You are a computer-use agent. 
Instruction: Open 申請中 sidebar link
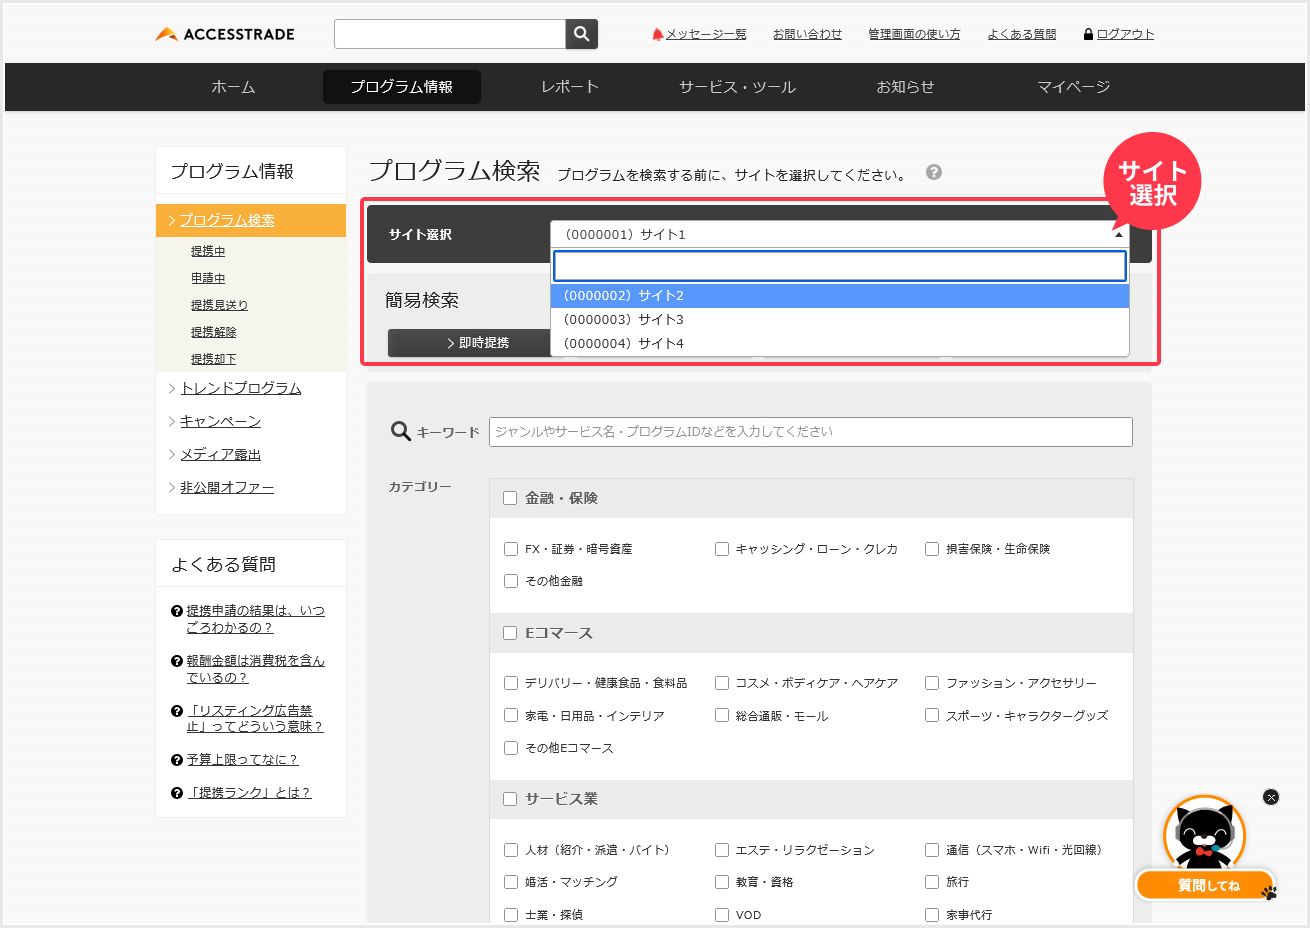pos(208,278)
